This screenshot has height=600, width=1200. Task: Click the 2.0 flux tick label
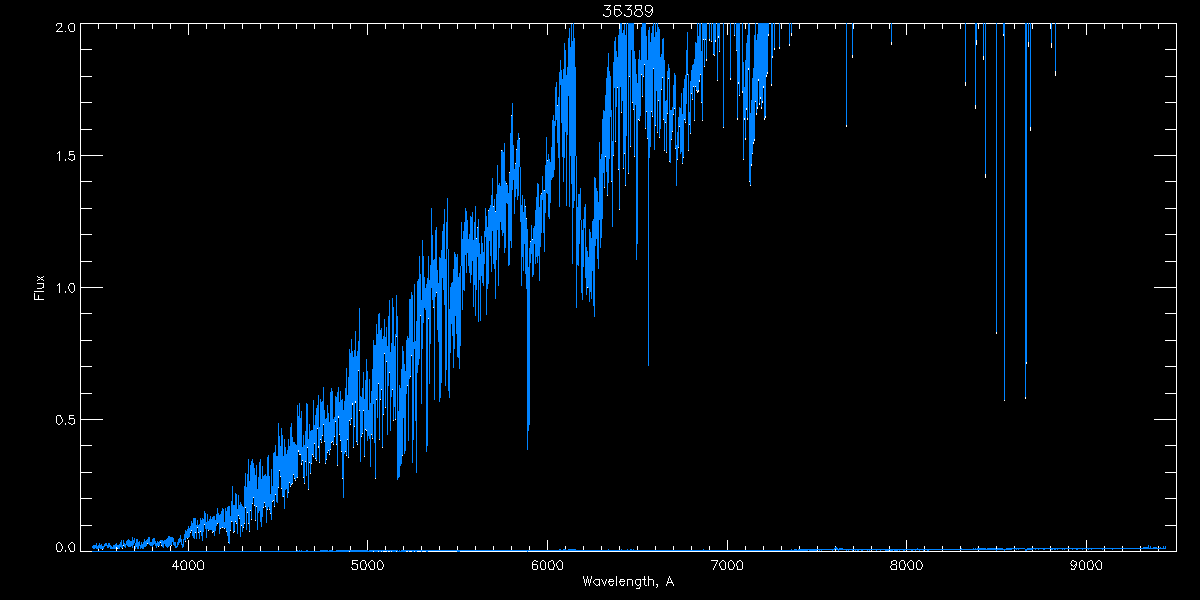click(x=64, y=27)
